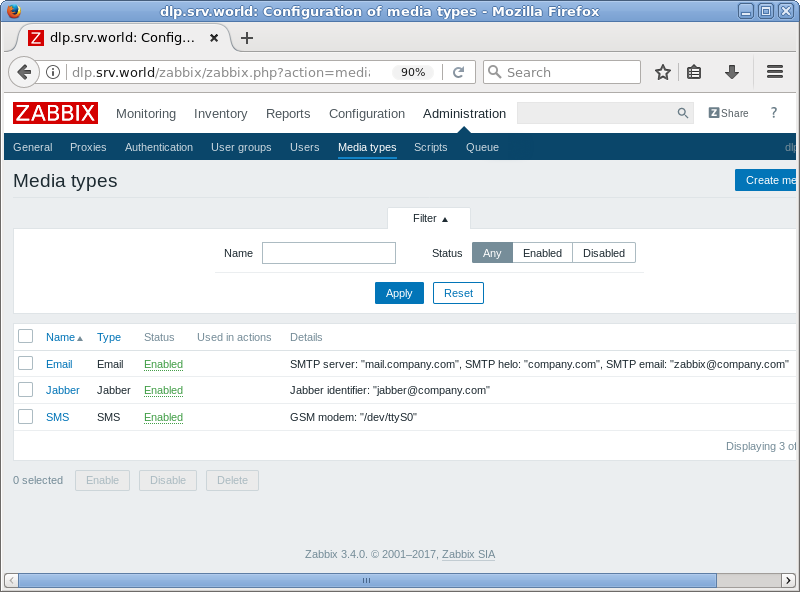Screen dimensions: 800x592
Task: Open the Administration menu
Action: click(464, 113)
